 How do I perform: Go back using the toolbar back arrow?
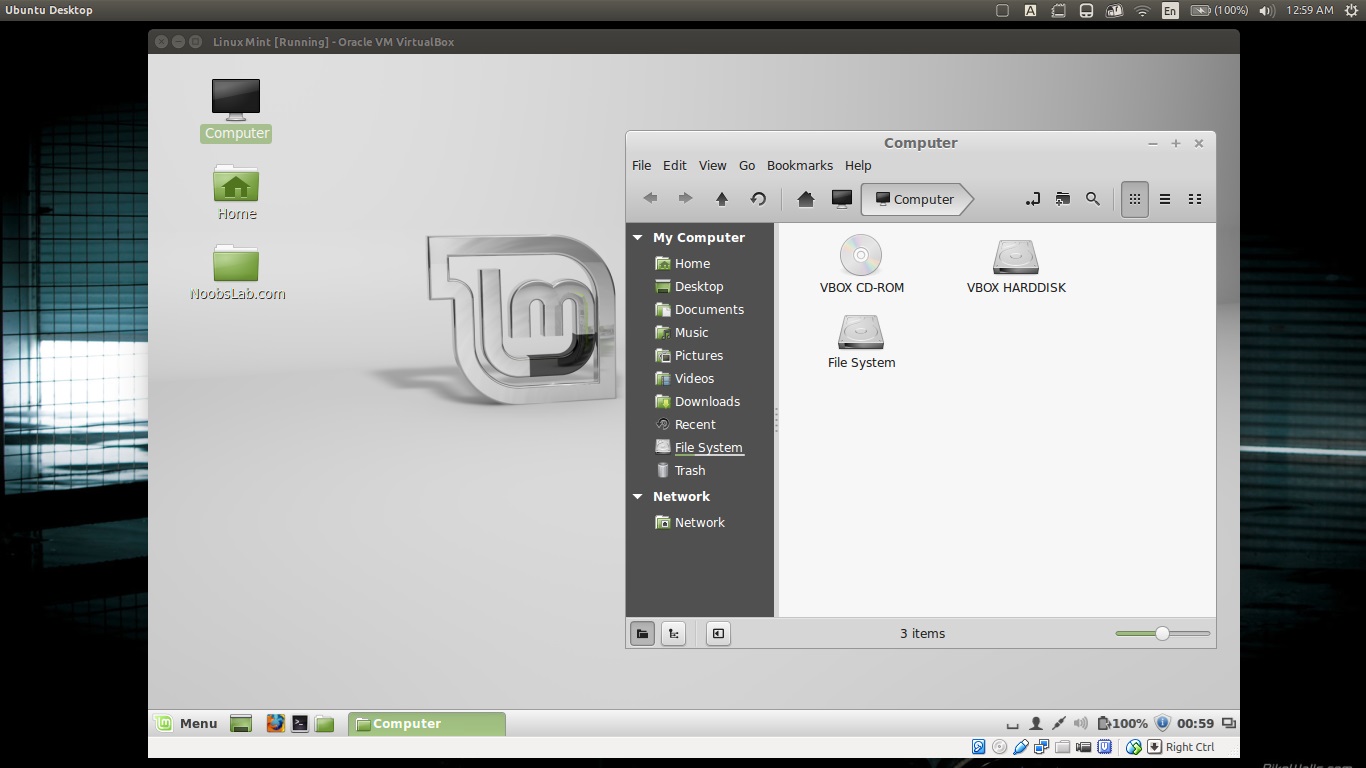coord(651,199)
